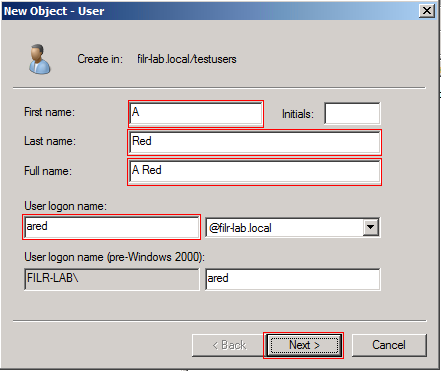Click the filr-lab.local/testusers path text

pos(187,59)
